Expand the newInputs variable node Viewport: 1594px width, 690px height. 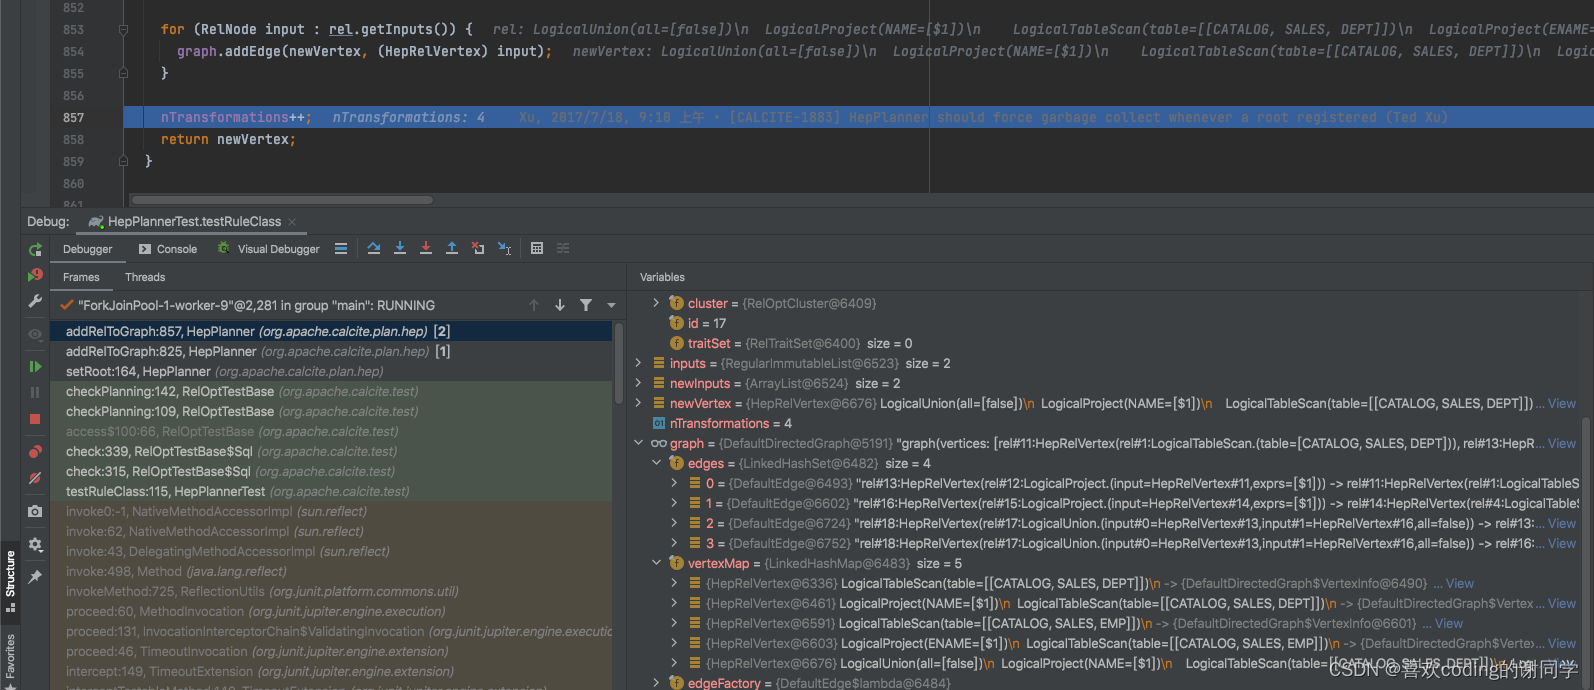pos(638,383)
